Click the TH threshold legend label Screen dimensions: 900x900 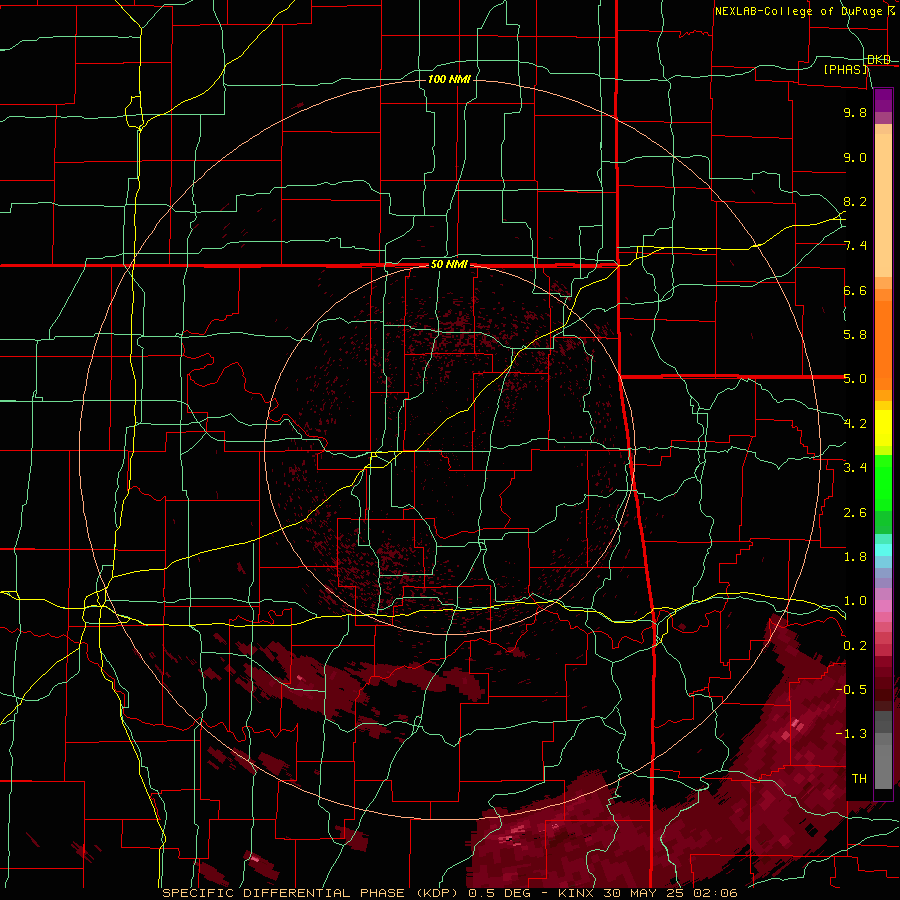coord(859,779)
